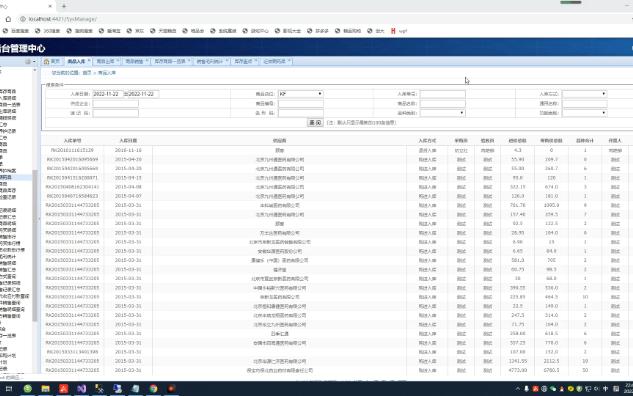Open File Explorer on the taskbar
The width and height of the screenshot is (633, 396).
click(x=46, y=388)
